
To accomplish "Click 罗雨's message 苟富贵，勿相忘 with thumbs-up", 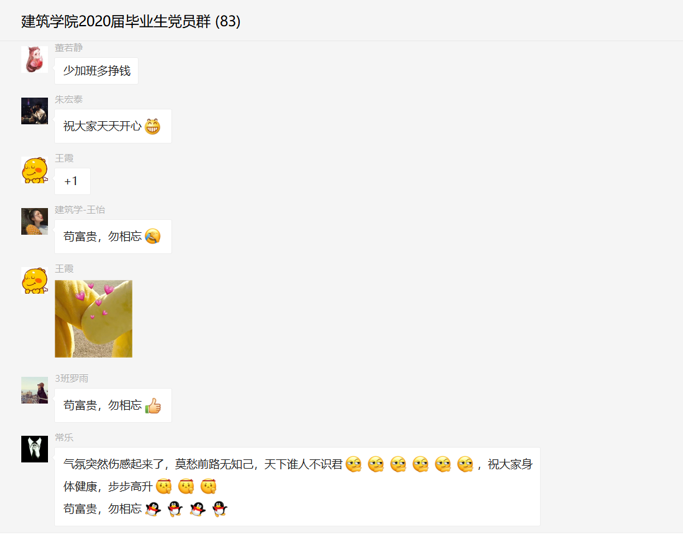I will [113, 406].
